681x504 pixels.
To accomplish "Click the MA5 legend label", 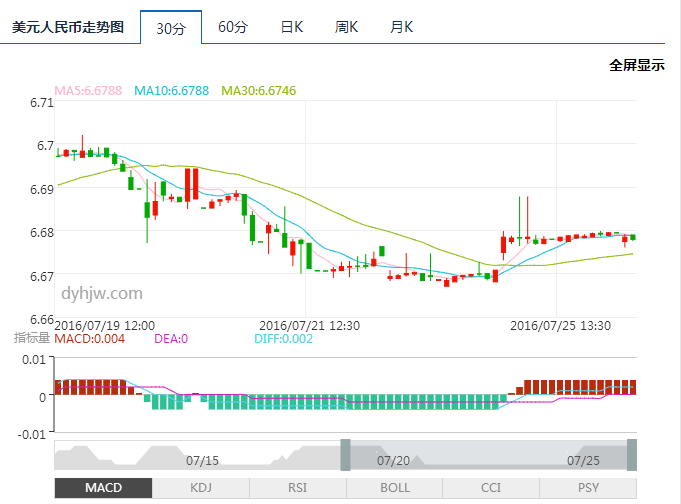I will pyautogui.click(x=88, y=91).
